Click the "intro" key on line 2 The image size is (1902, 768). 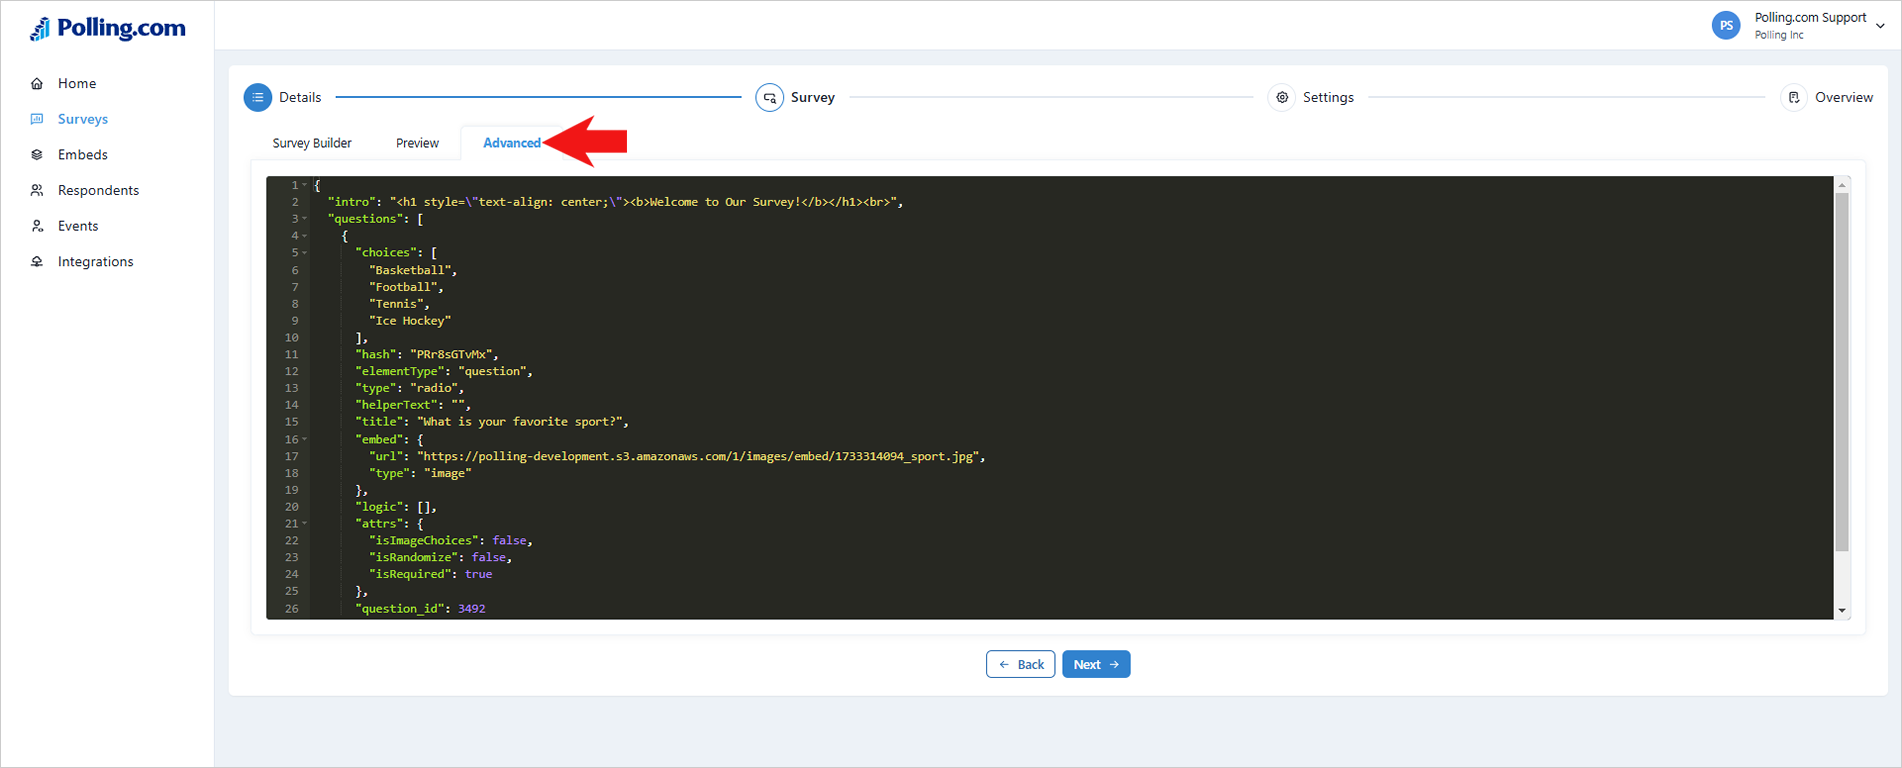coord(352,202)
